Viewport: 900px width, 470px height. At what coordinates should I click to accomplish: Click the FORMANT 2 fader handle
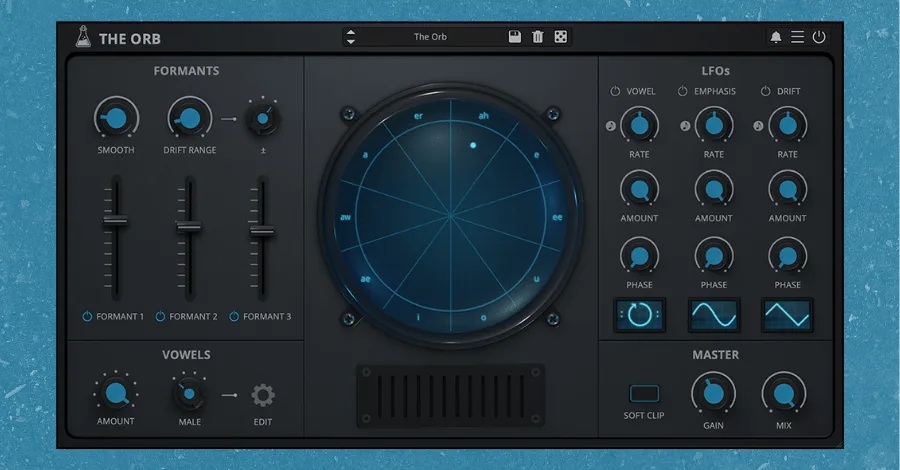tap(189, 227)
